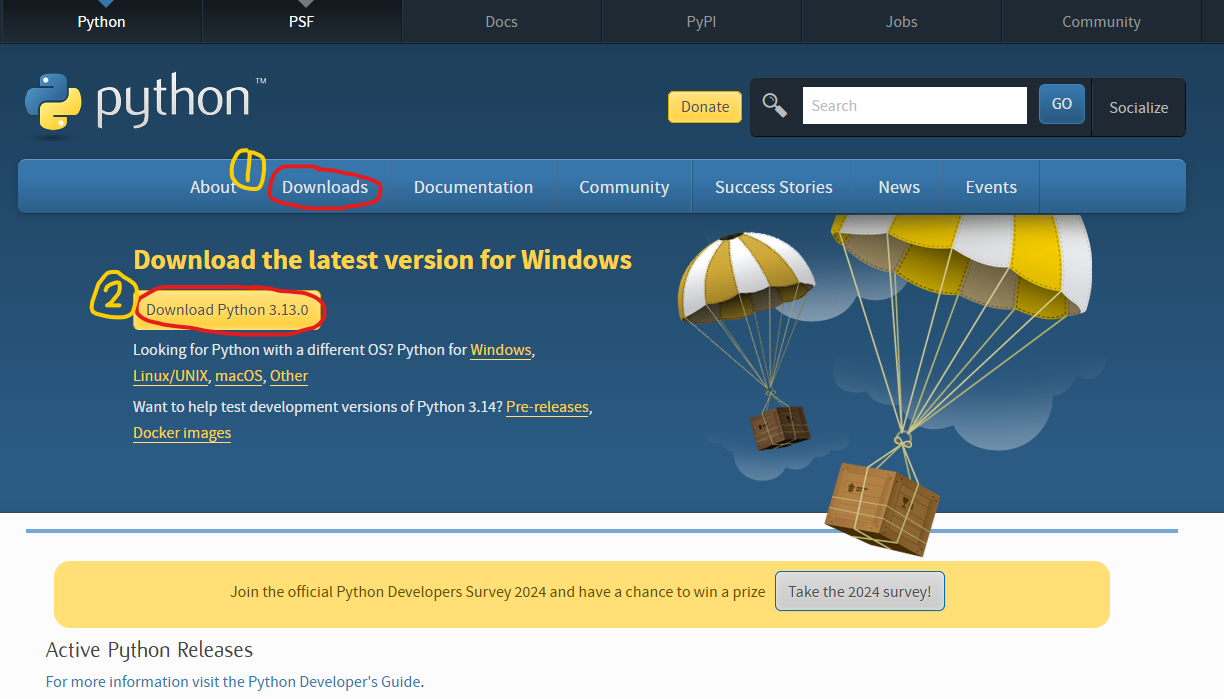The height and width of the screenshot is (699, 1224).
Task: Open the Downloads navigation menu
Action: pos(325,187)
